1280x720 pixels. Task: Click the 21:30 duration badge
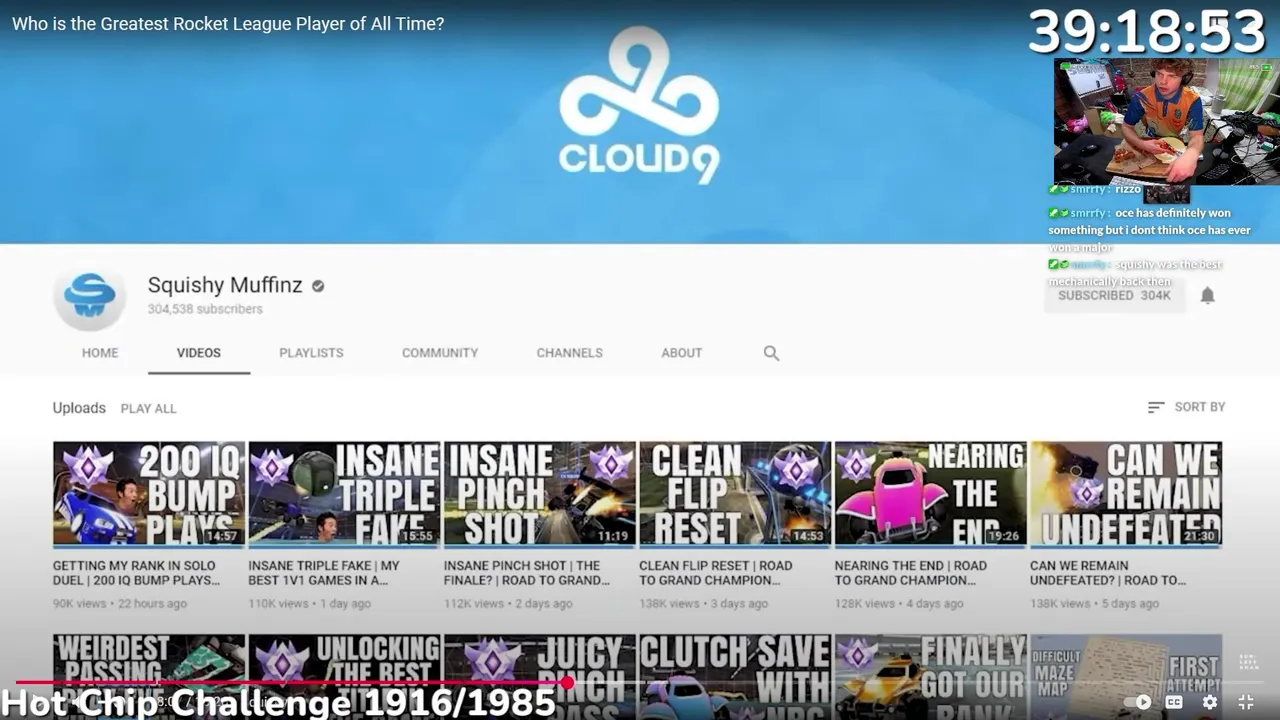1200,536
